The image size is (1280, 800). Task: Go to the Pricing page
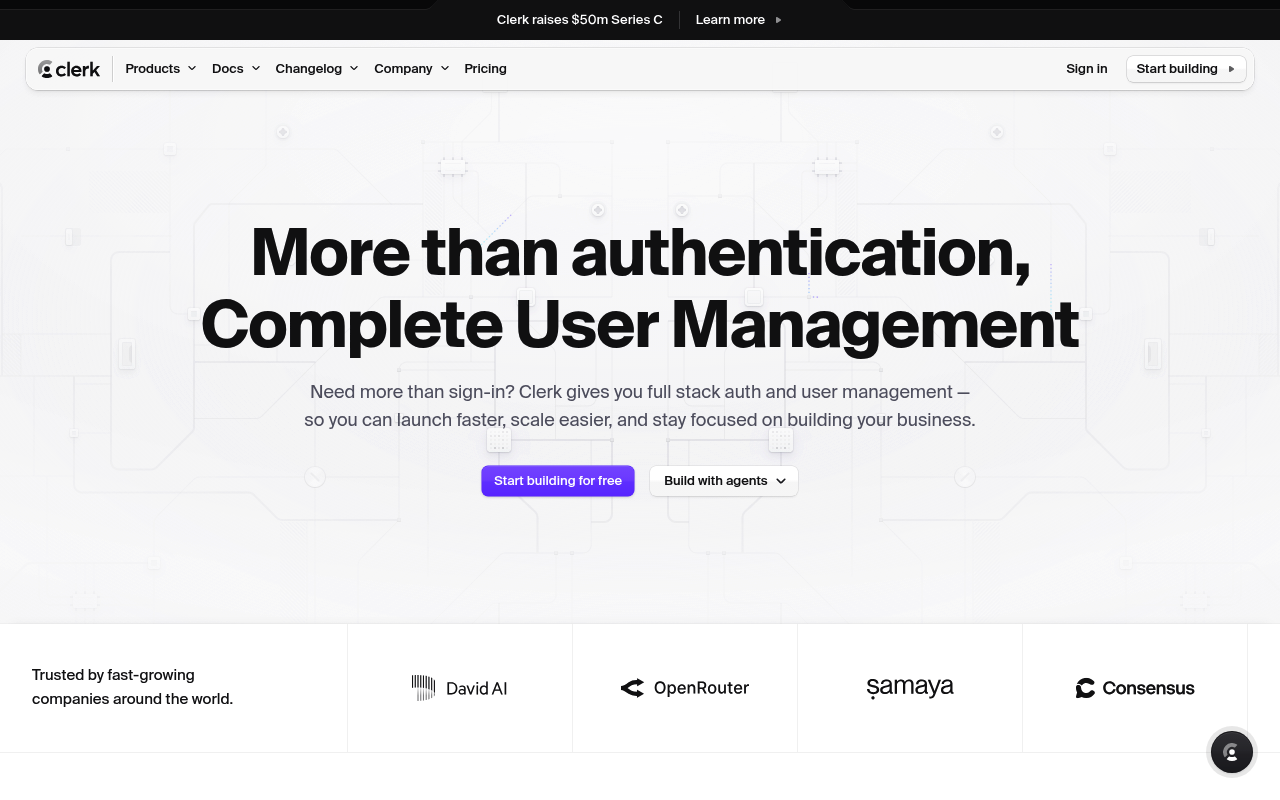[x=485, y=69]
